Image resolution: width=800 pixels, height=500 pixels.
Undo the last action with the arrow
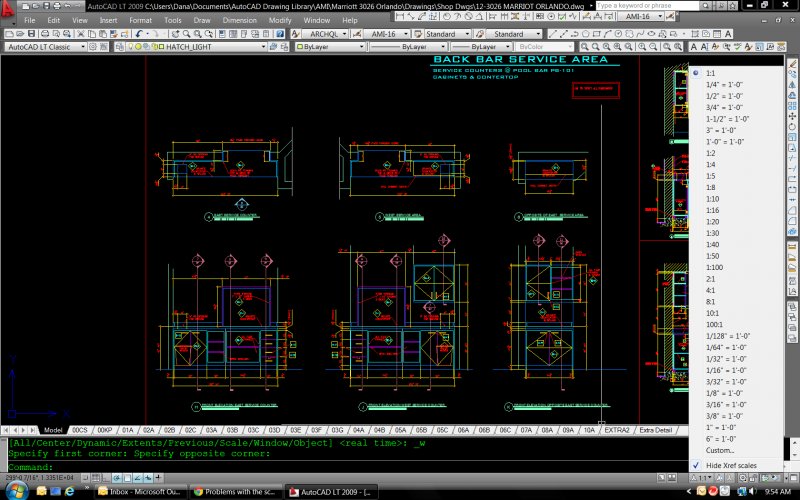(138, 34)
